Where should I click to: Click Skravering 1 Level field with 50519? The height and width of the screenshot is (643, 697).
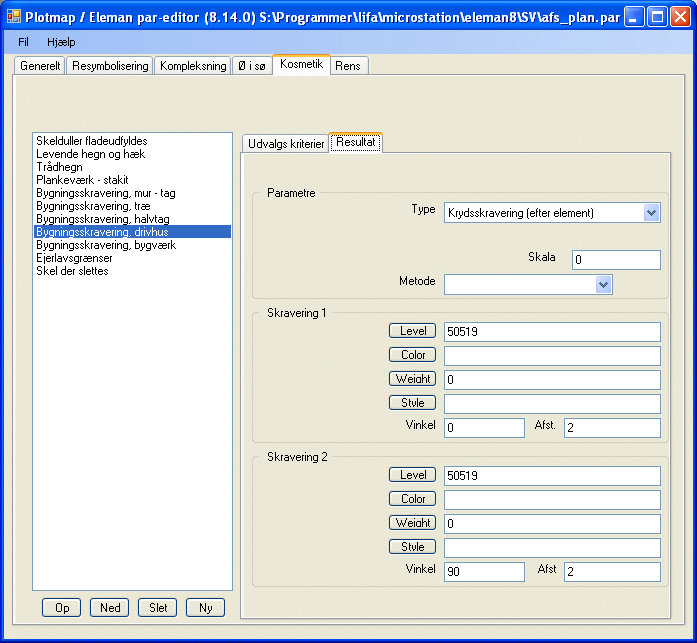(552, 332)
